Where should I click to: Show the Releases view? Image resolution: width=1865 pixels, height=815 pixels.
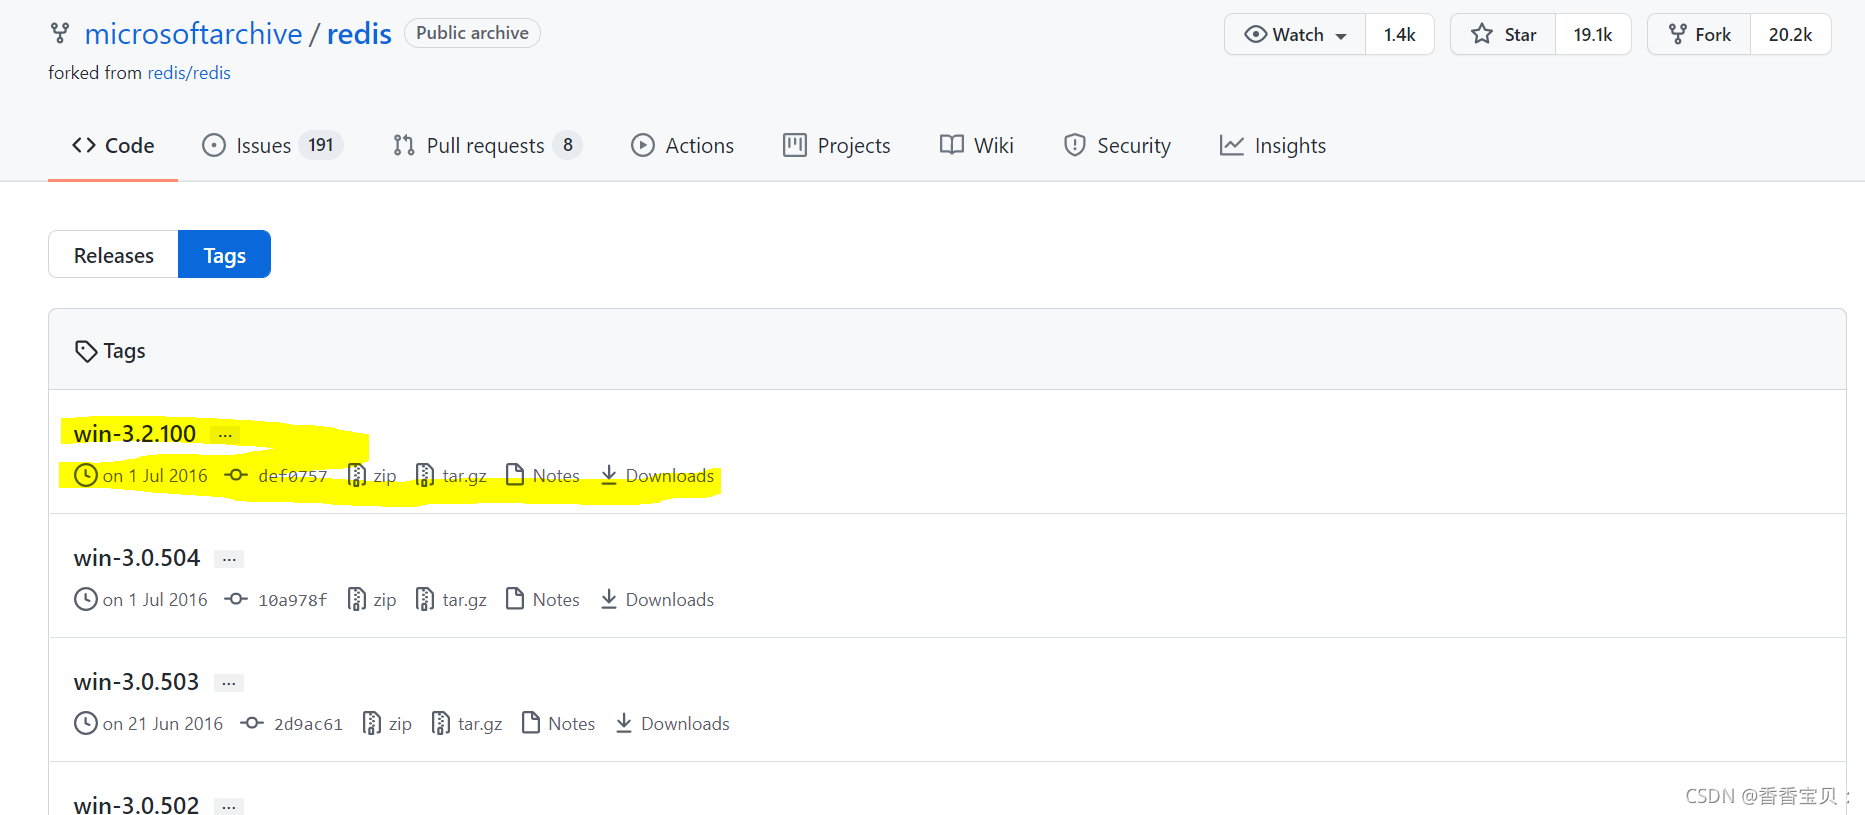pyautogui.click(x=113, y=255)
